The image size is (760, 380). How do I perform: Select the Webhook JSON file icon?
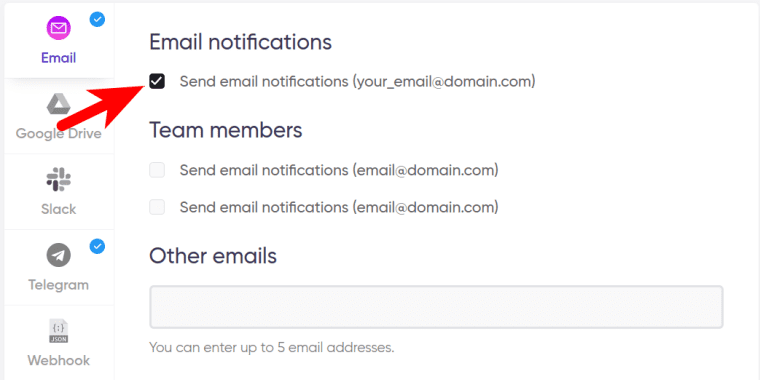(59, 331)
